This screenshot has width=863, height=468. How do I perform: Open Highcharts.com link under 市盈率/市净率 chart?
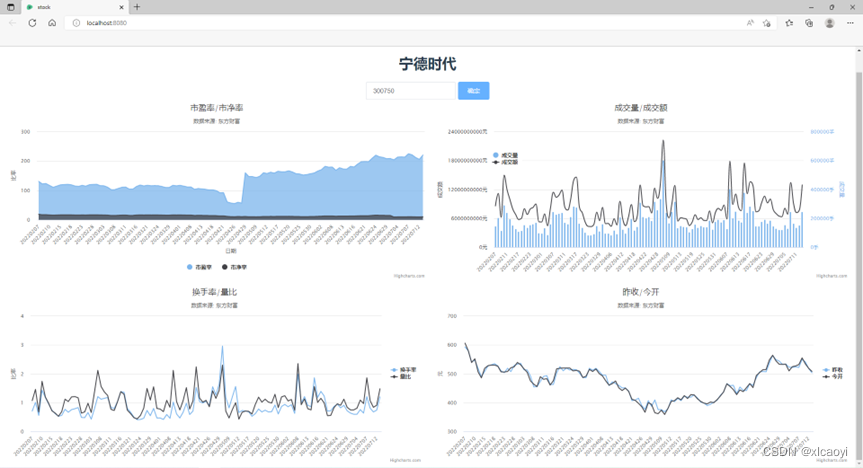click(409, 276)
